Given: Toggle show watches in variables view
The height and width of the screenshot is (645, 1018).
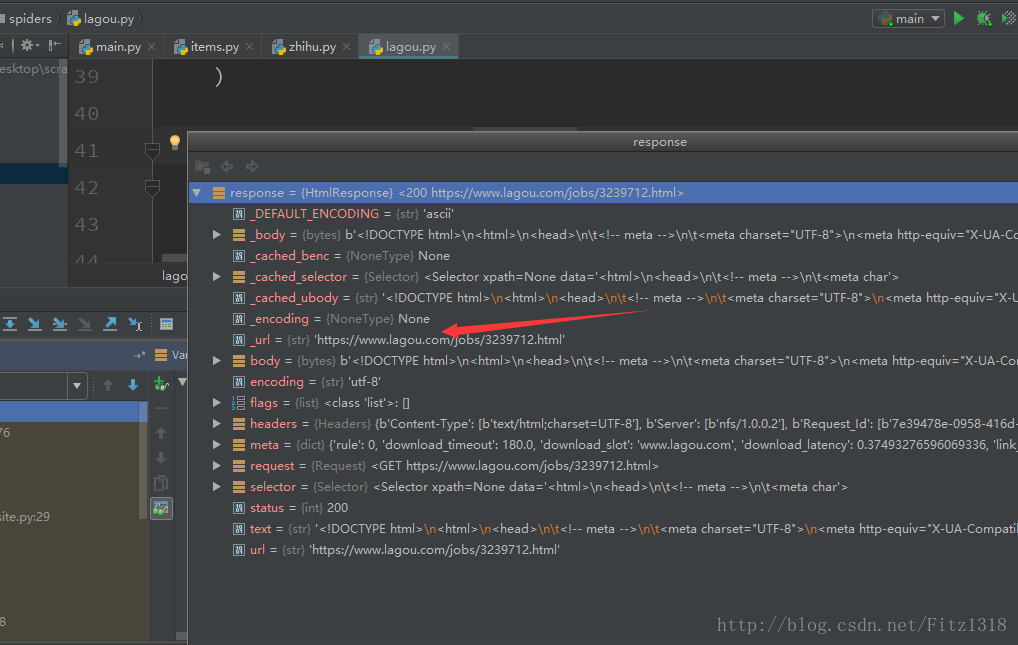Looking at the screenshot, I should pos(161,508).
